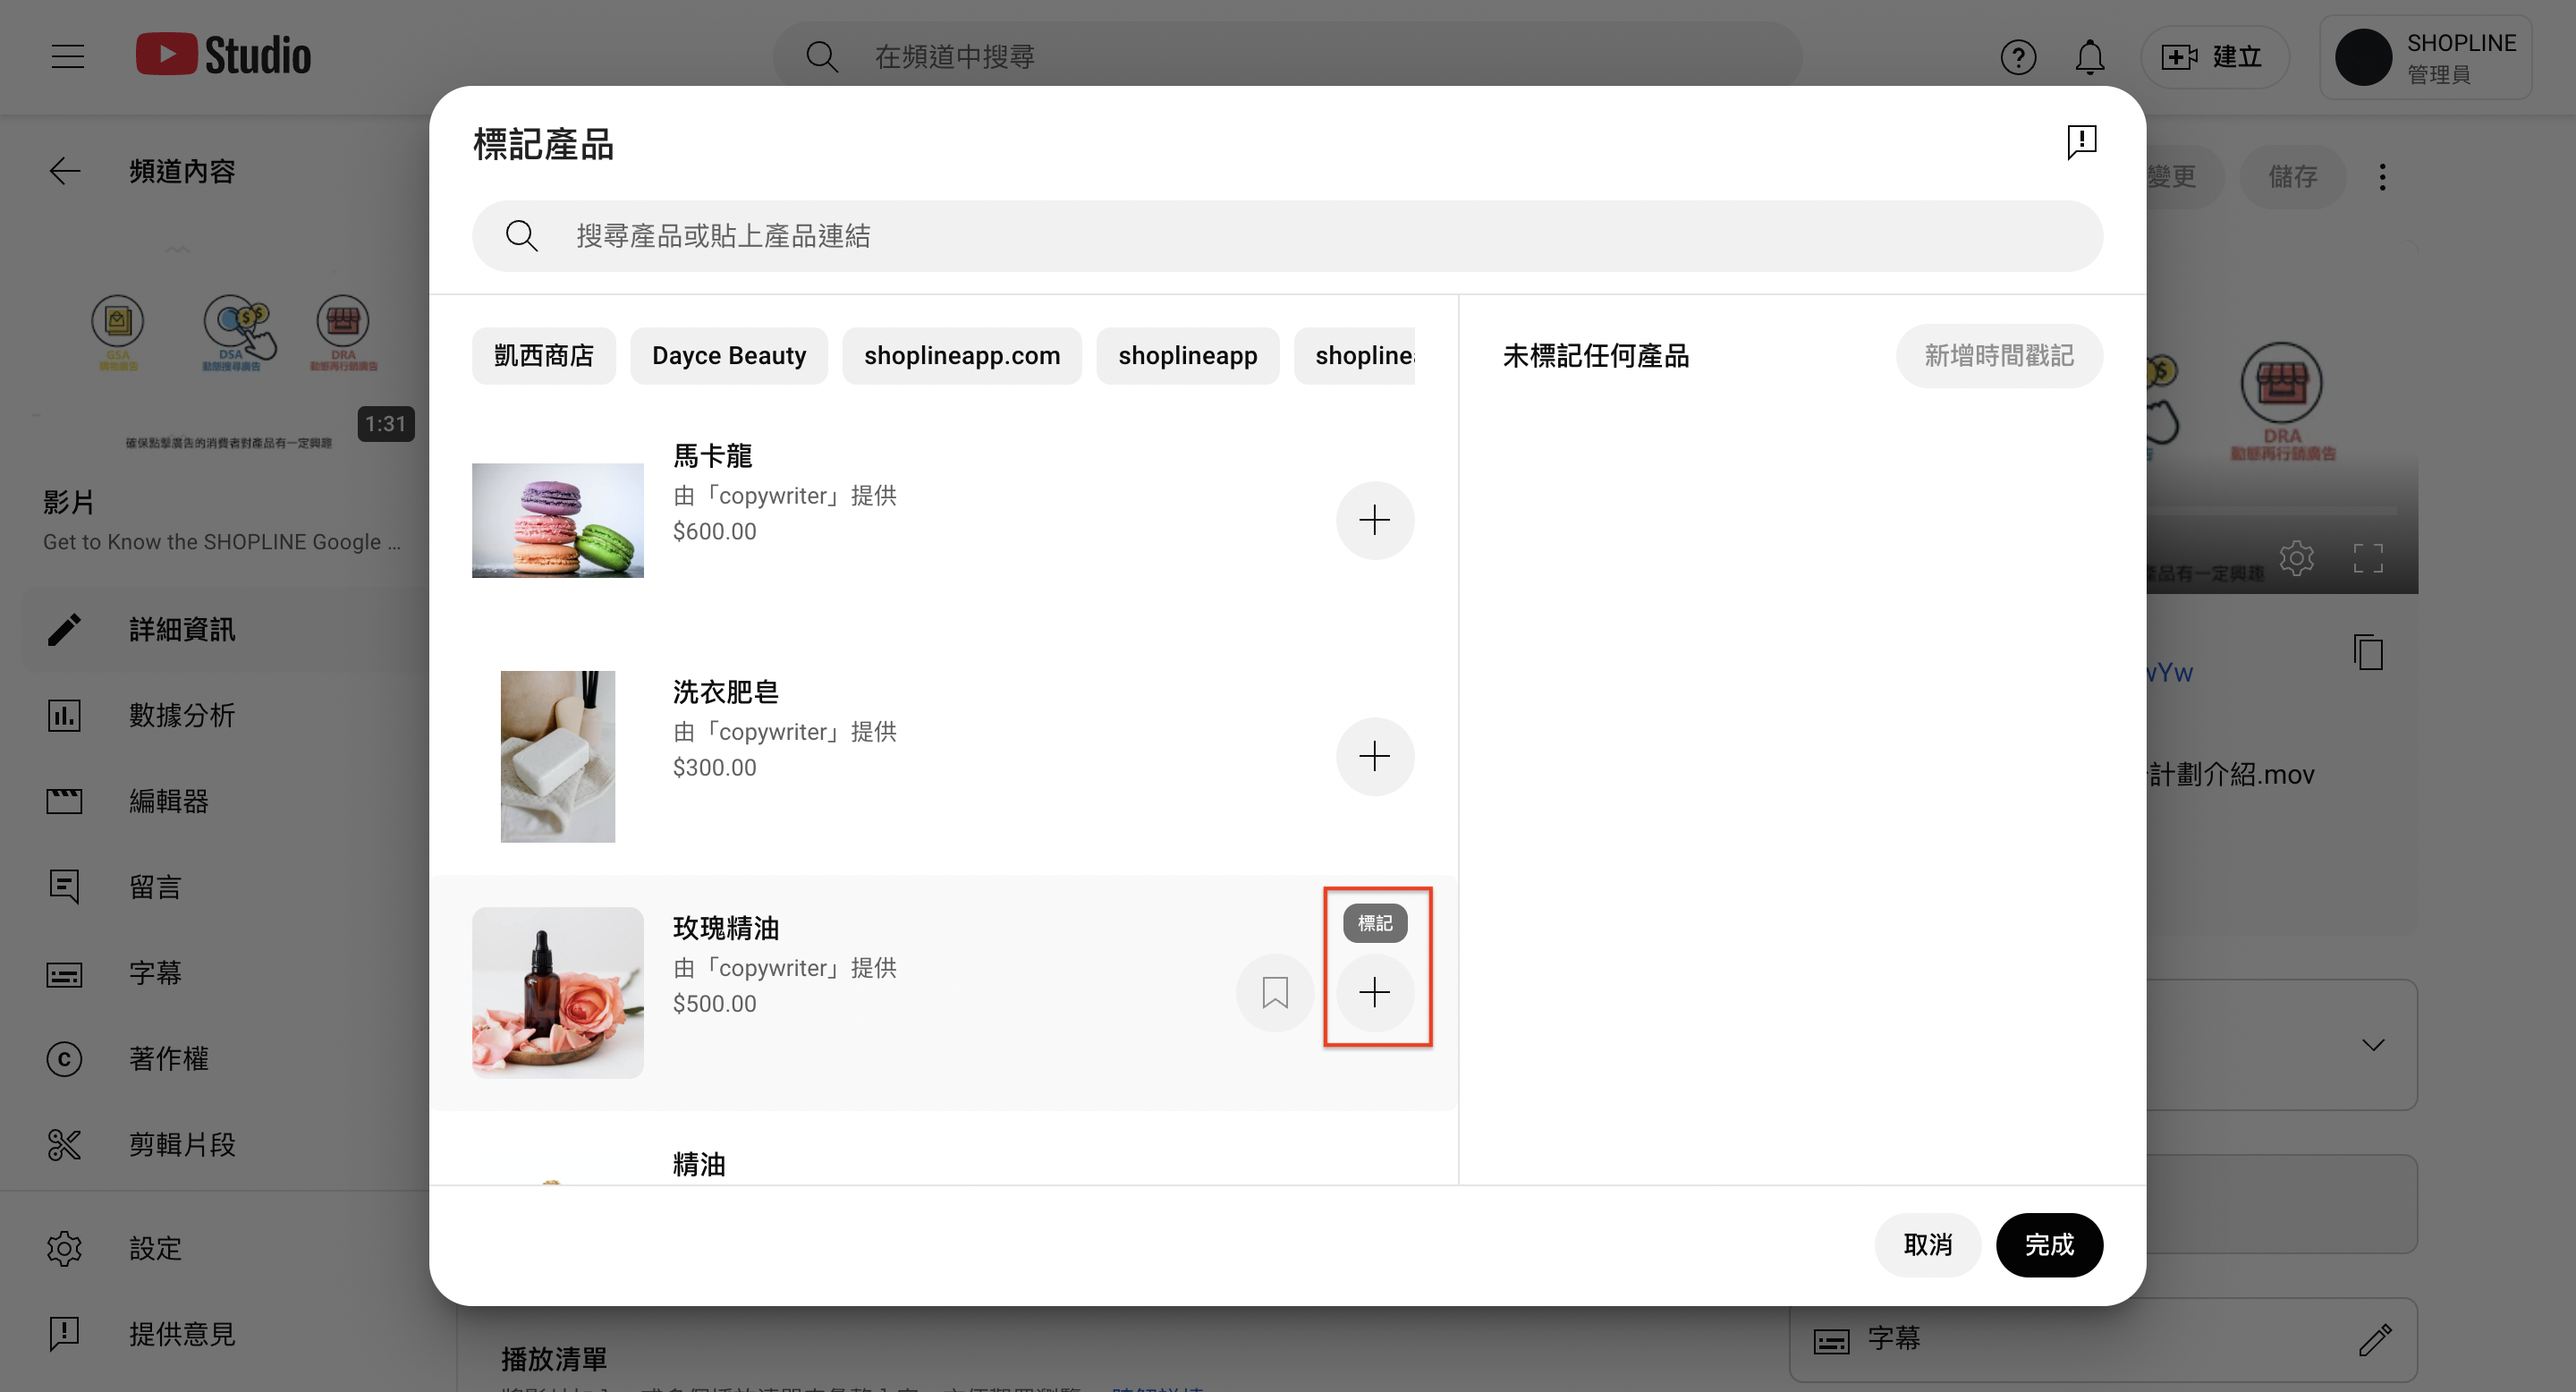Toggle fullscreen on the video preview
Viewport: 2576px width, 1392px height.
pyautogui.click(x=2368, y=558)
